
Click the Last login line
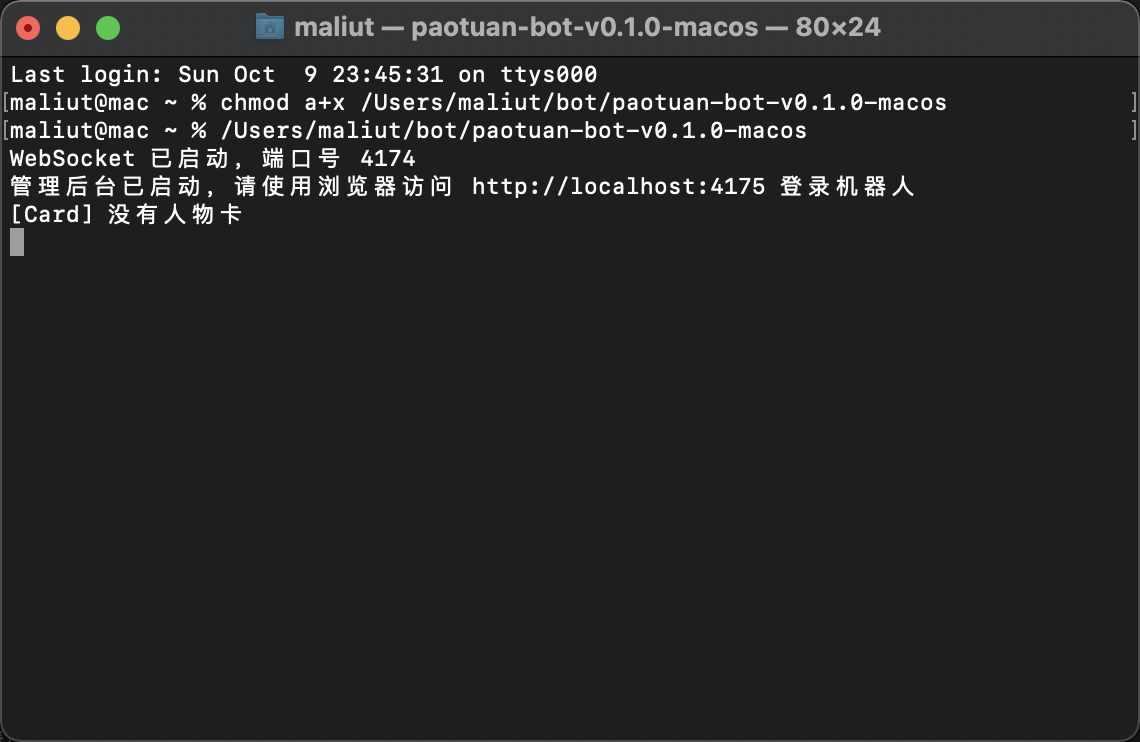[303, 74]
